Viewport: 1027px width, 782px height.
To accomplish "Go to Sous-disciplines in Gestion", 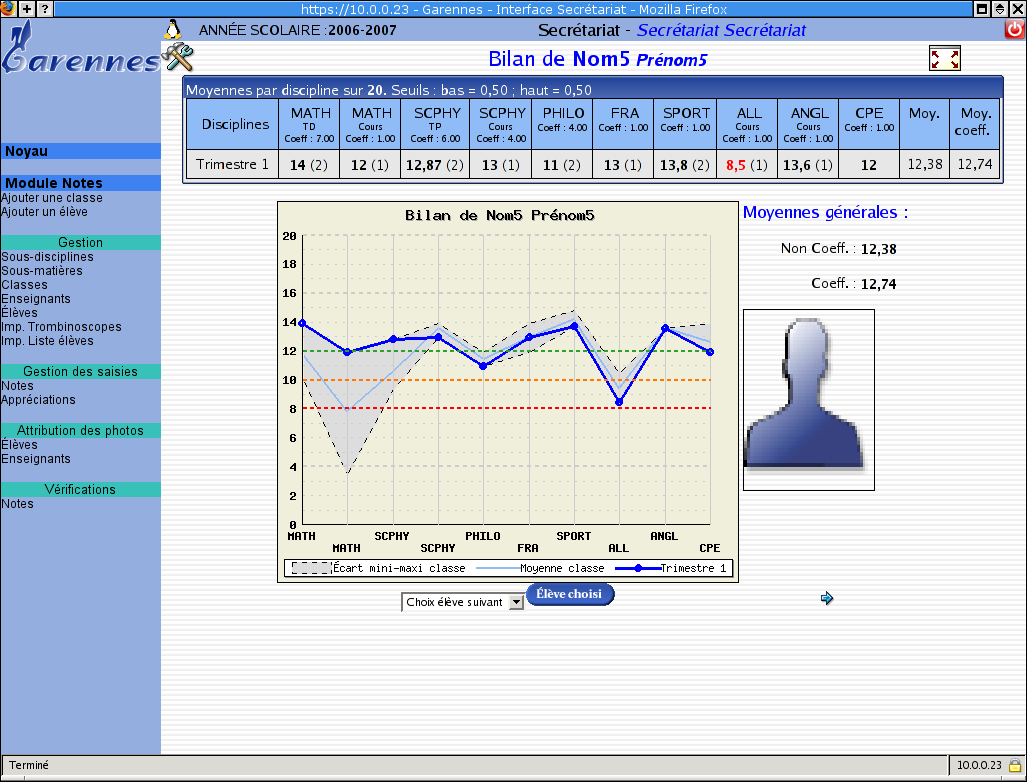I will [x=47, y=257].
